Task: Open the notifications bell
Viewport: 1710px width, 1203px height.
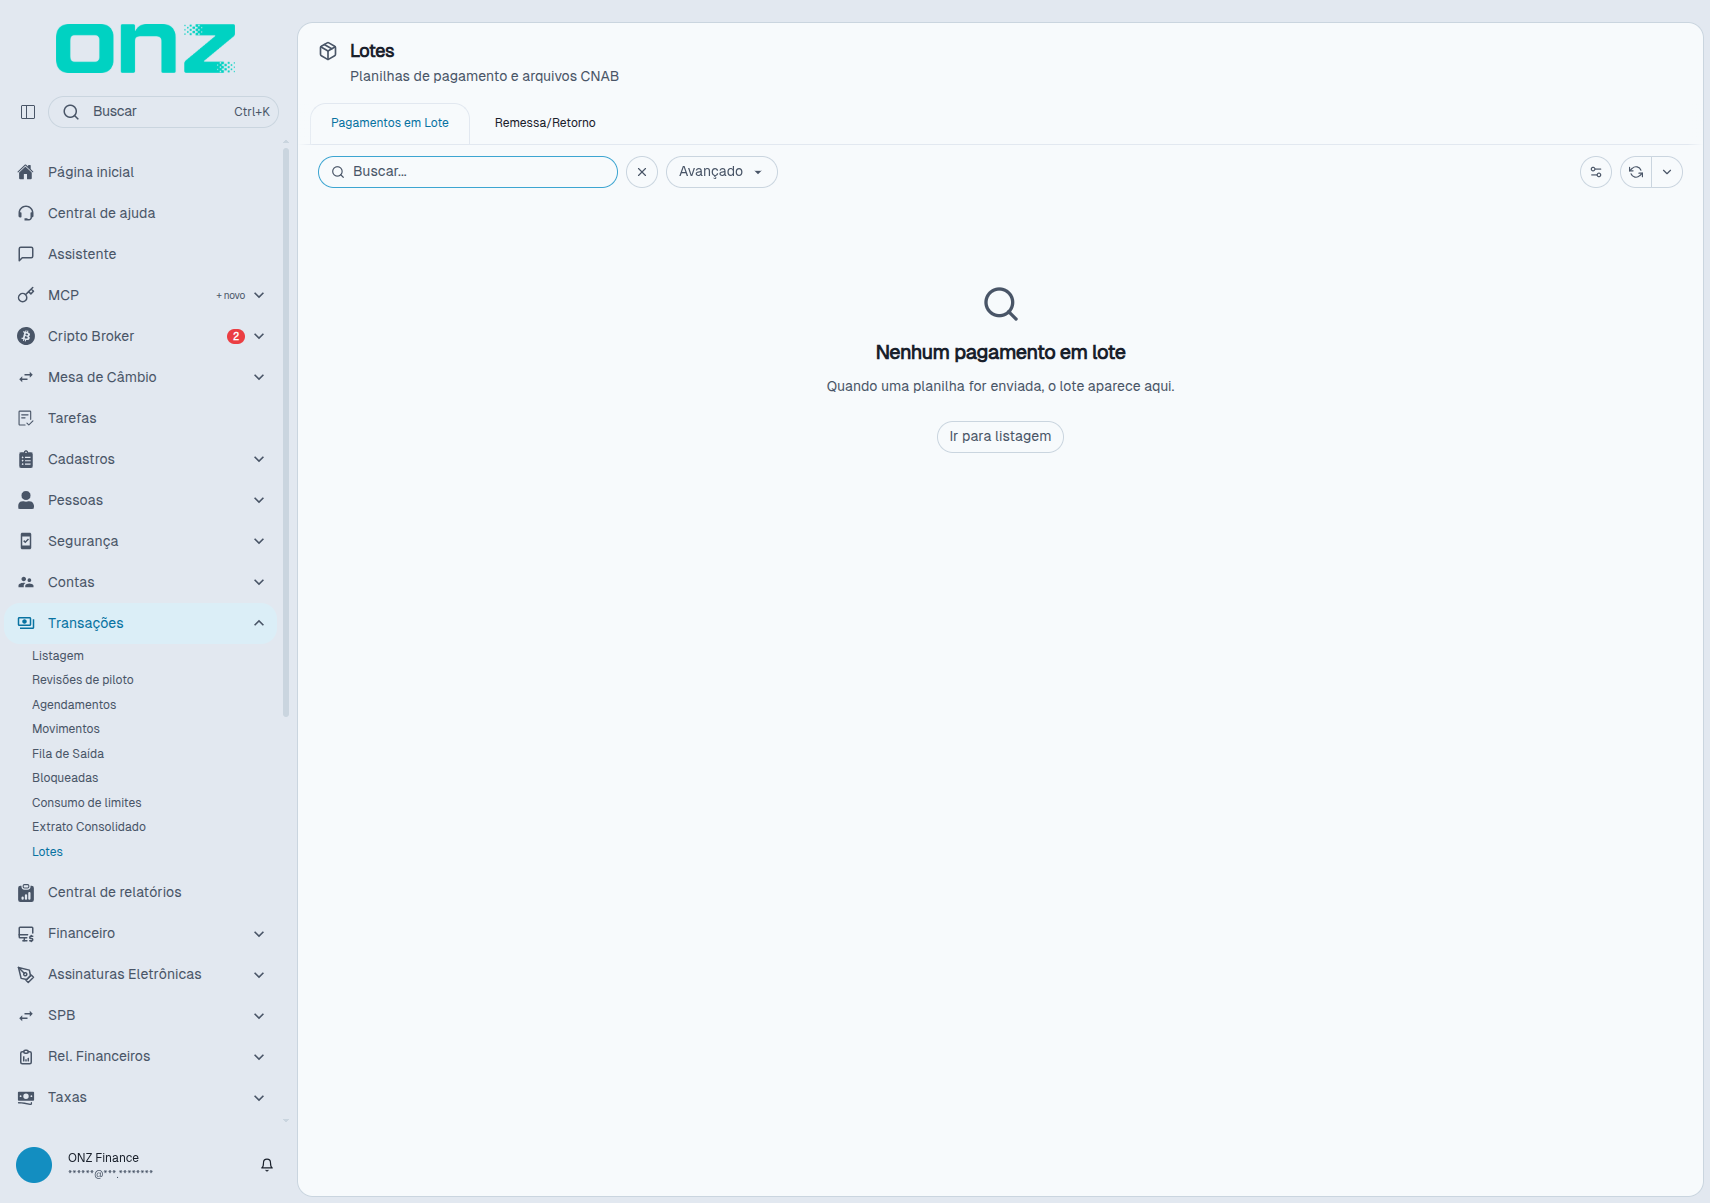Action: pyautogui.click(x=267, y=1165)
